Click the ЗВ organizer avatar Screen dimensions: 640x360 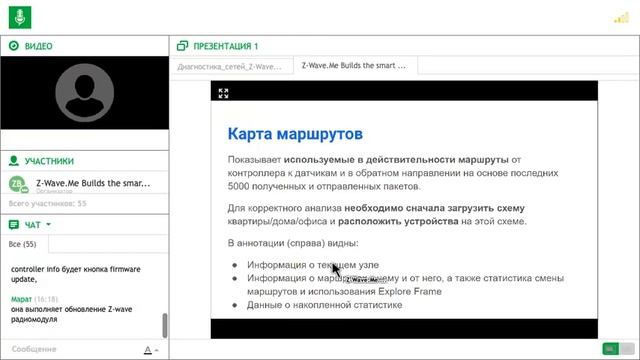[x=18, y=184]
